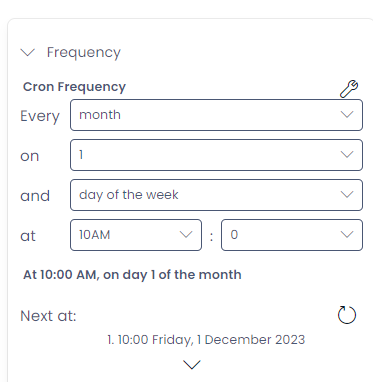Click the arrow in day-of-month selector
The height and width of the screenshot is (382, 373).
(347, 155)
